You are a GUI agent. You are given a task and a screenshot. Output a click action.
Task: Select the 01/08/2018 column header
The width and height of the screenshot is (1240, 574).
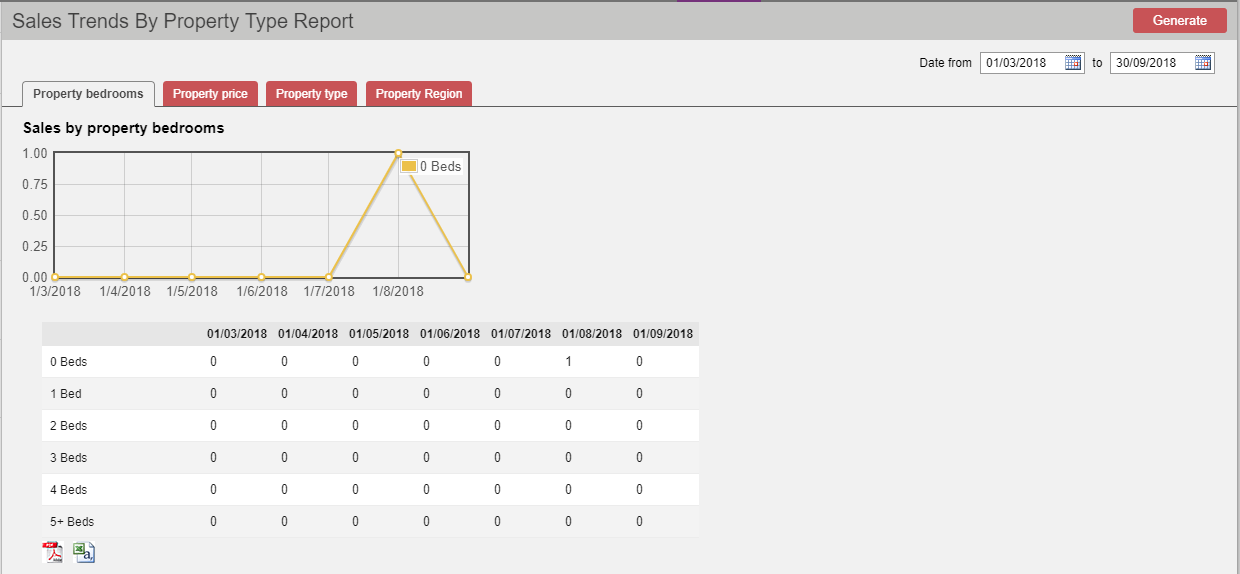coord(592,334)
